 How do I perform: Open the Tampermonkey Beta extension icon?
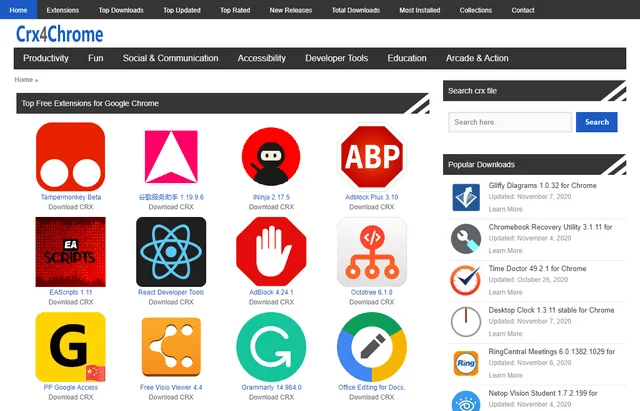tap(71, 157)
